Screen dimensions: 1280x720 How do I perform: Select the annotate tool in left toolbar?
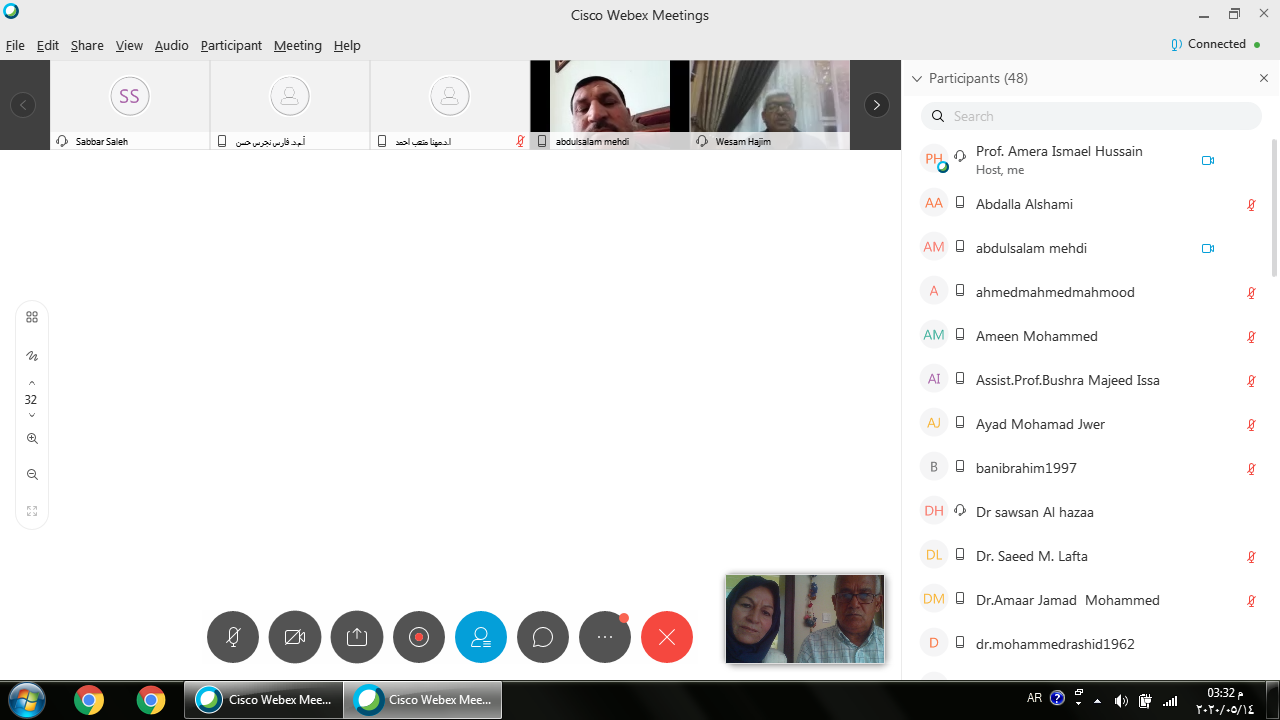(32, 356)
